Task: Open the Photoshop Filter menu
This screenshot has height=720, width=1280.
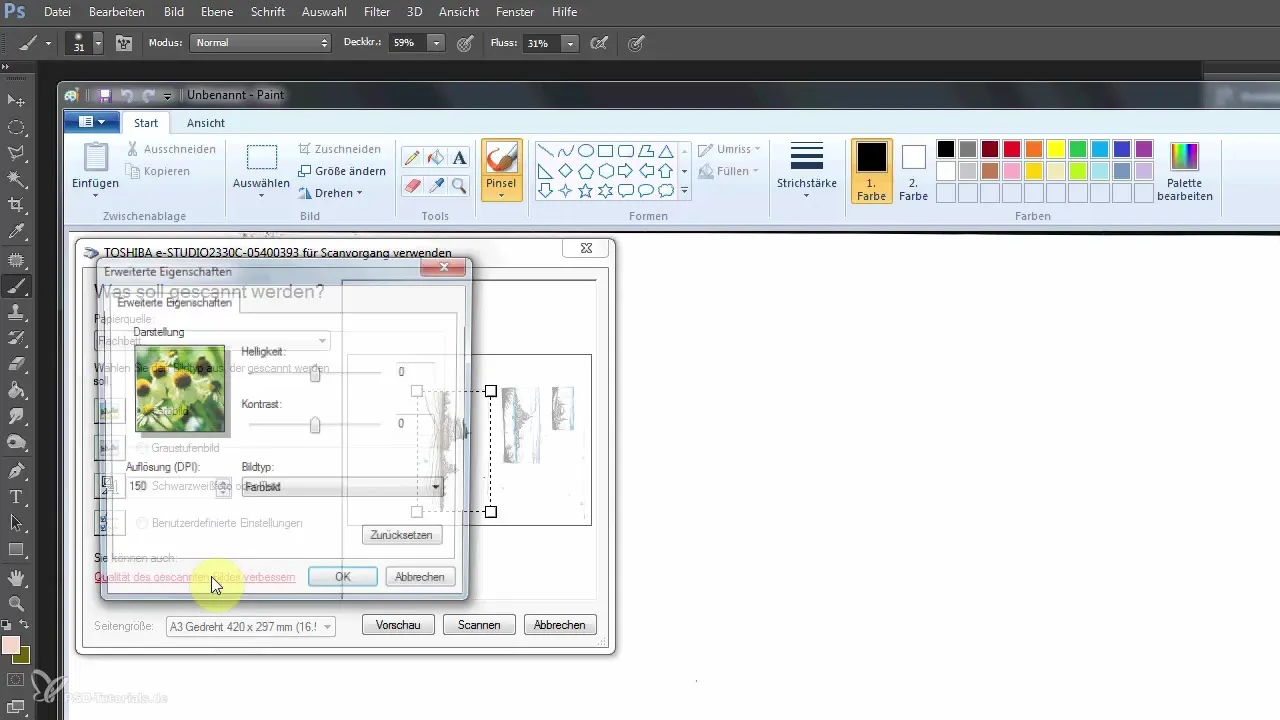Action: 377,12
